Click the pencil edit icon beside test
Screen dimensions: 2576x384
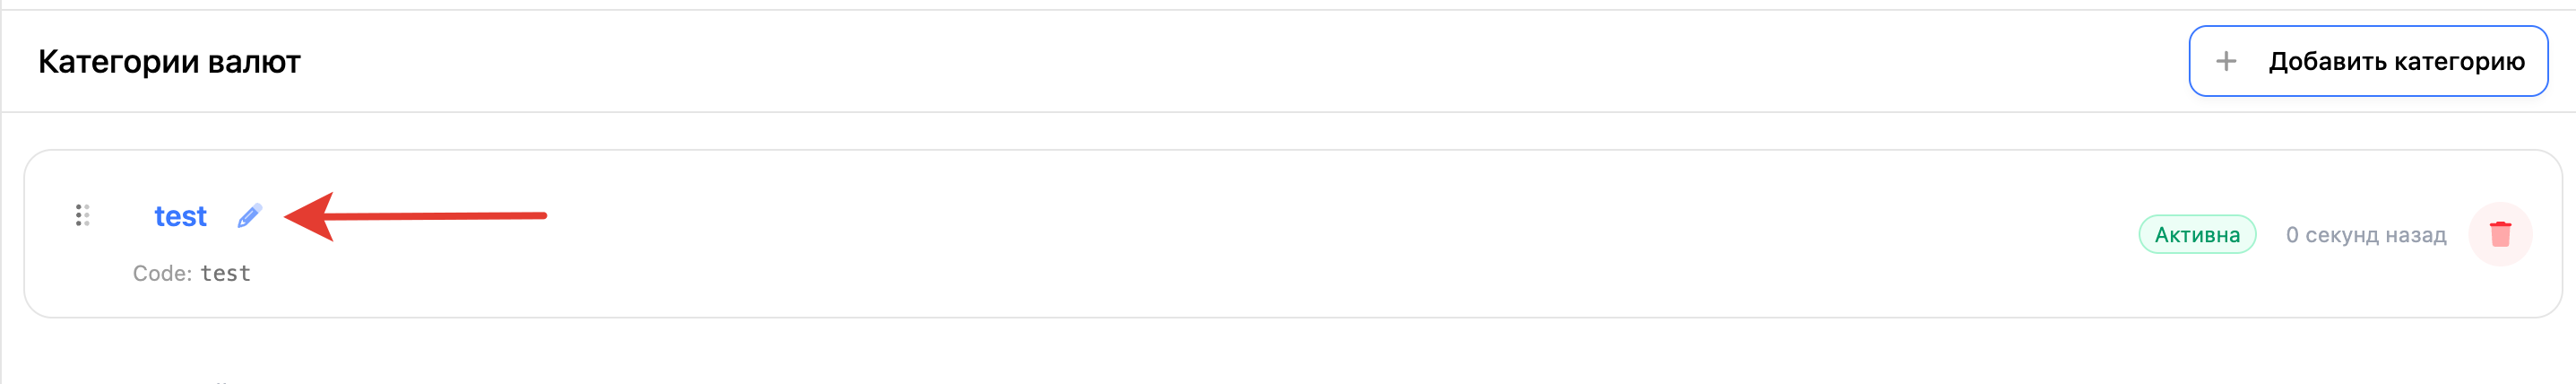249,216
